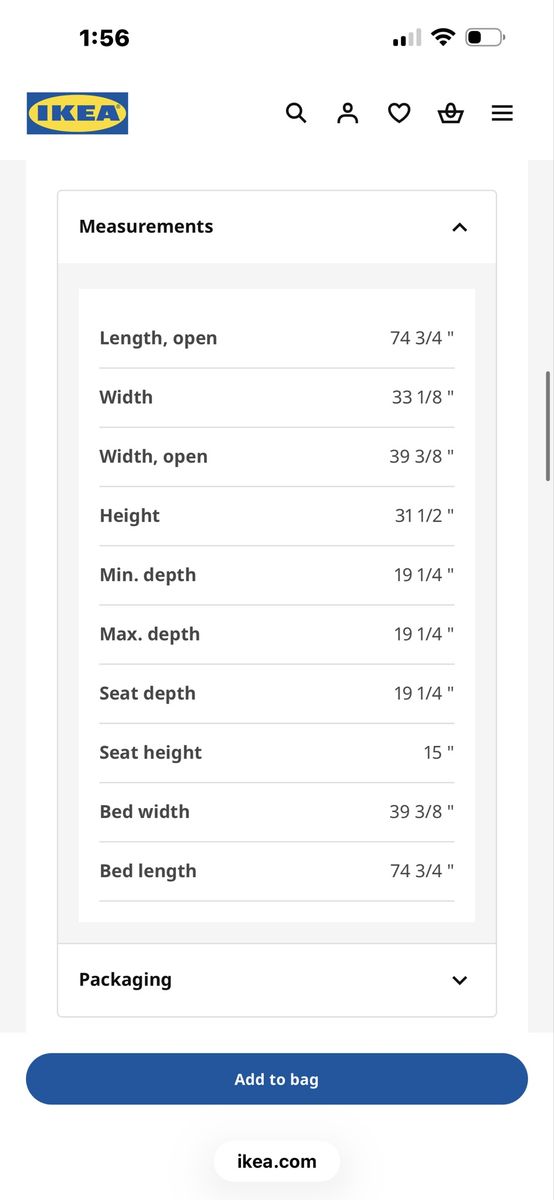Open the search magnifier icon

pos(296,113)
